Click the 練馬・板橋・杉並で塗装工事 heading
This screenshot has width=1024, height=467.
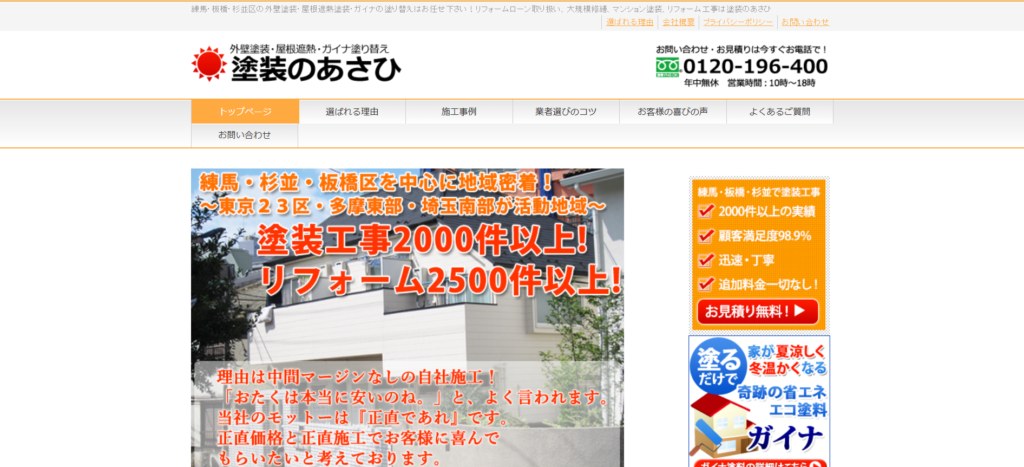click(x=759, y=192)
